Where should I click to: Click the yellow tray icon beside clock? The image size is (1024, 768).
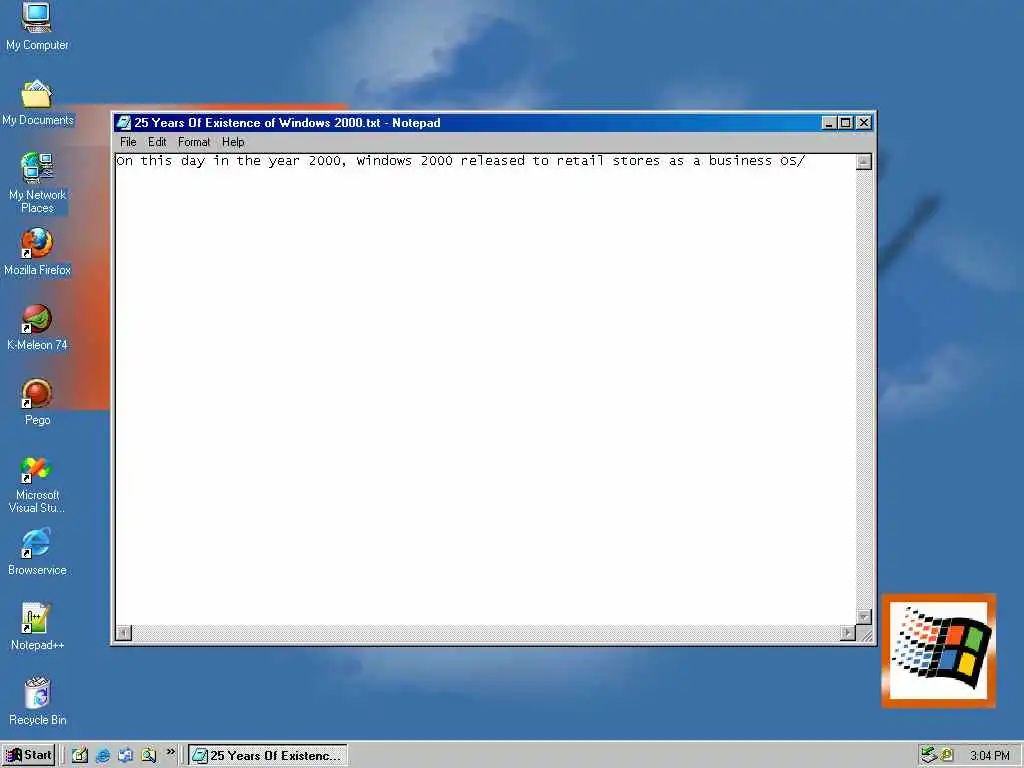(x=946, y=756)
